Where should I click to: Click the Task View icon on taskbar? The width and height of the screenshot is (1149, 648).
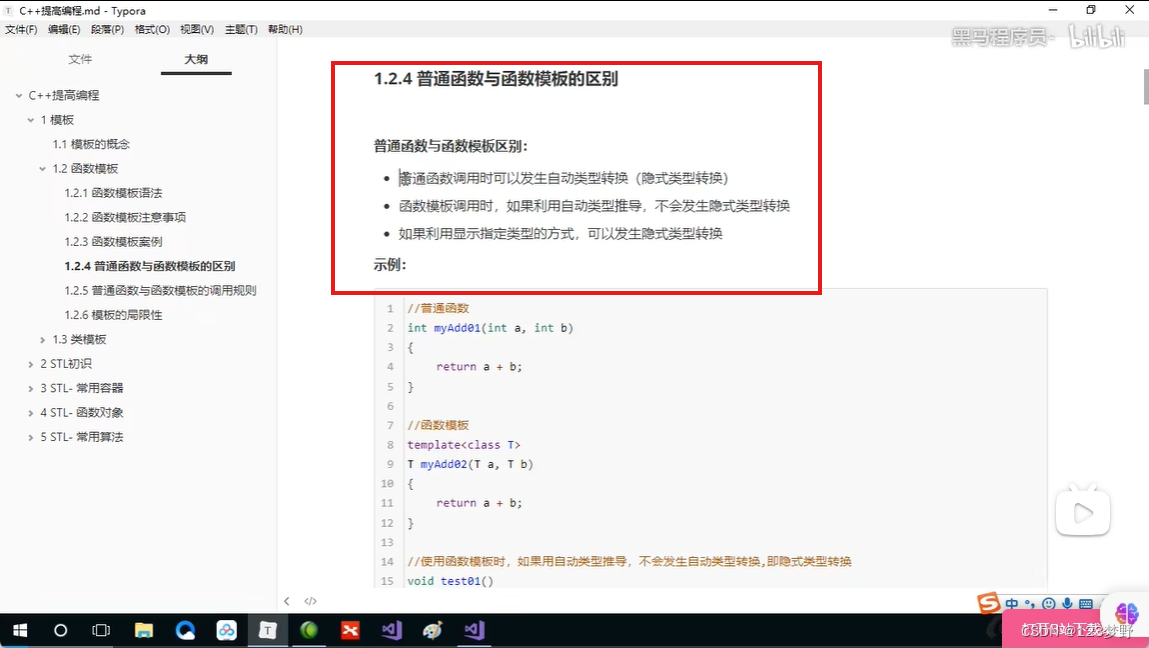100,630
